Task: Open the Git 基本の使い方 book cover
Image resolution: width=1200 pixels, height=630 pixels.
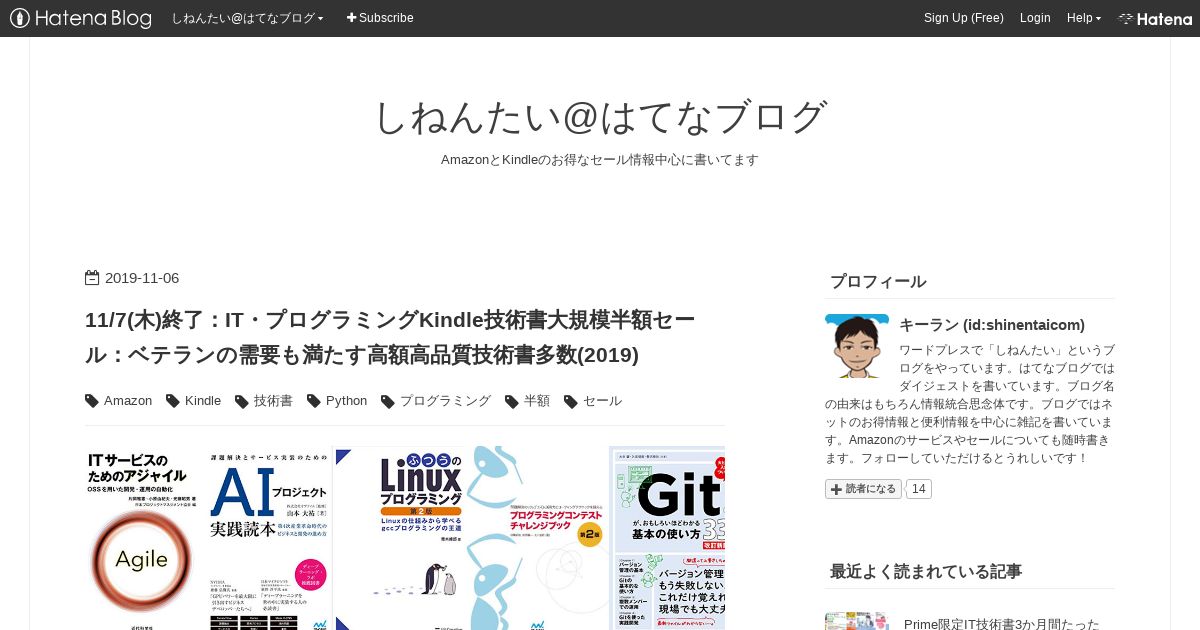Action: (x=668, y=538)
